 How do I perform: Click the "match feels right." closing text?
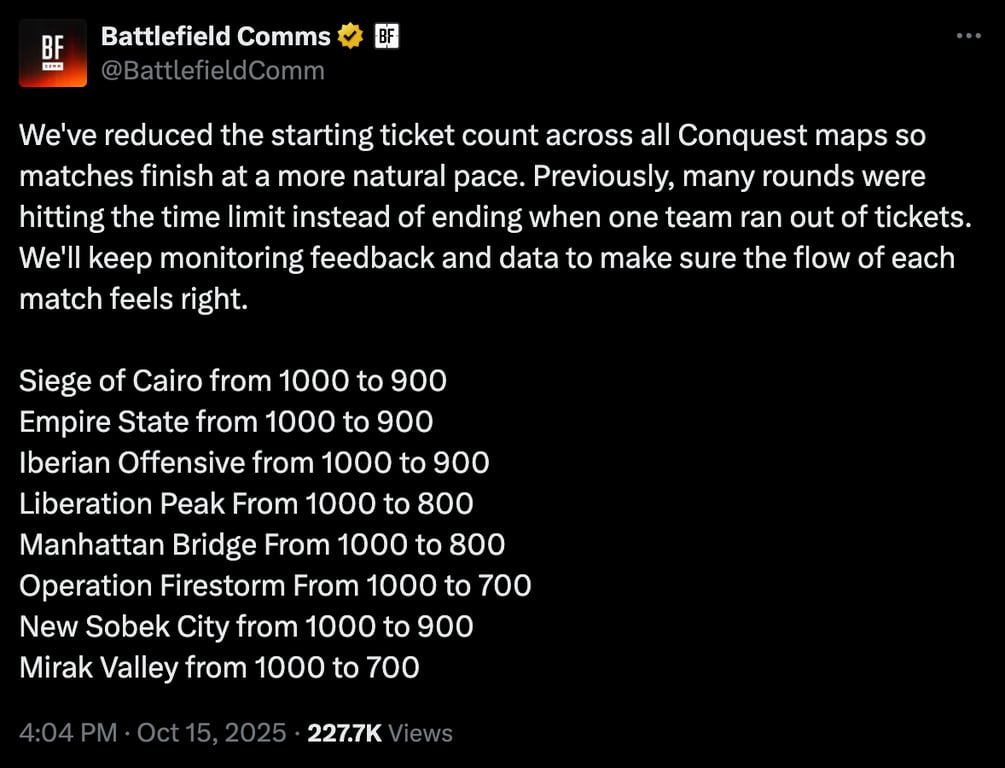[x=132, y=299]
